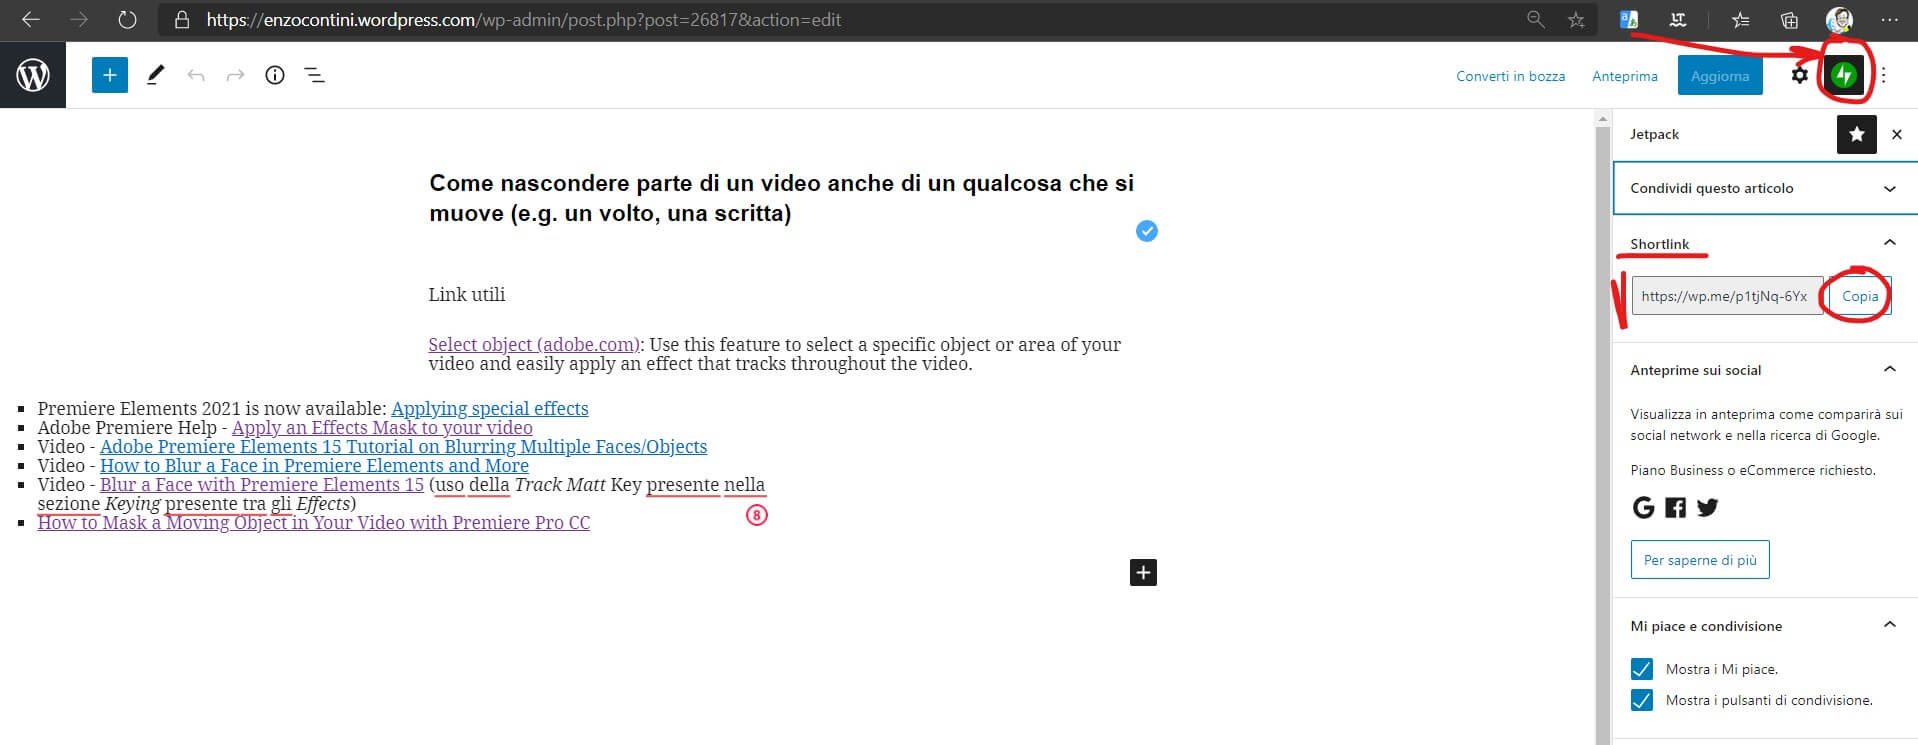Screen dimensions: 1918x745
Task: Collapse the Anteprime sui social section
Action: click(x=1889, y=370)
